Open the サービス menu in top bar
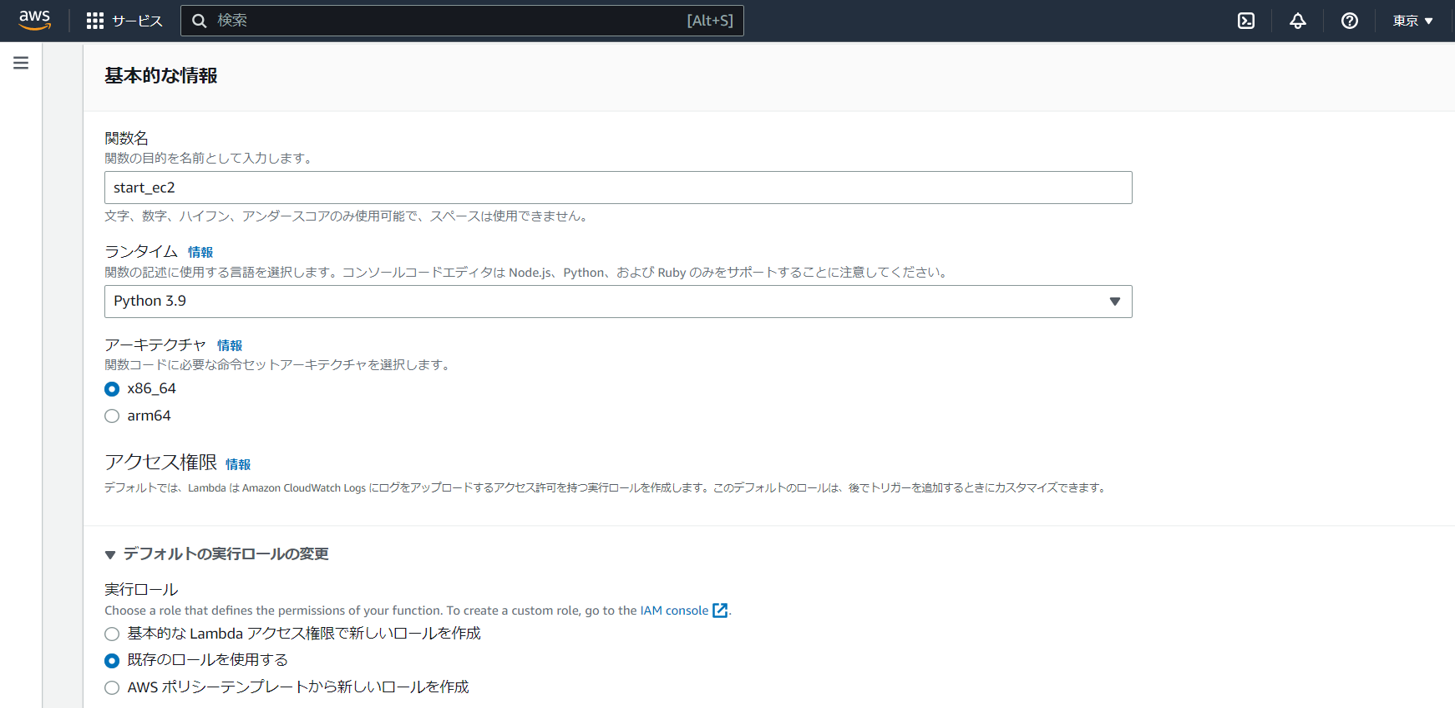Screen dimensions: 1455x708 [137, 21]
